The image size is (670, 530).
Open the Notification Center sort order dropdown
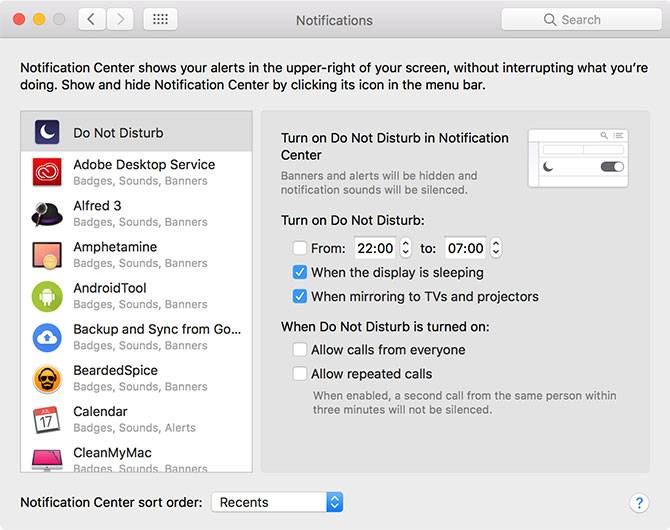click(x=277, y=502)
